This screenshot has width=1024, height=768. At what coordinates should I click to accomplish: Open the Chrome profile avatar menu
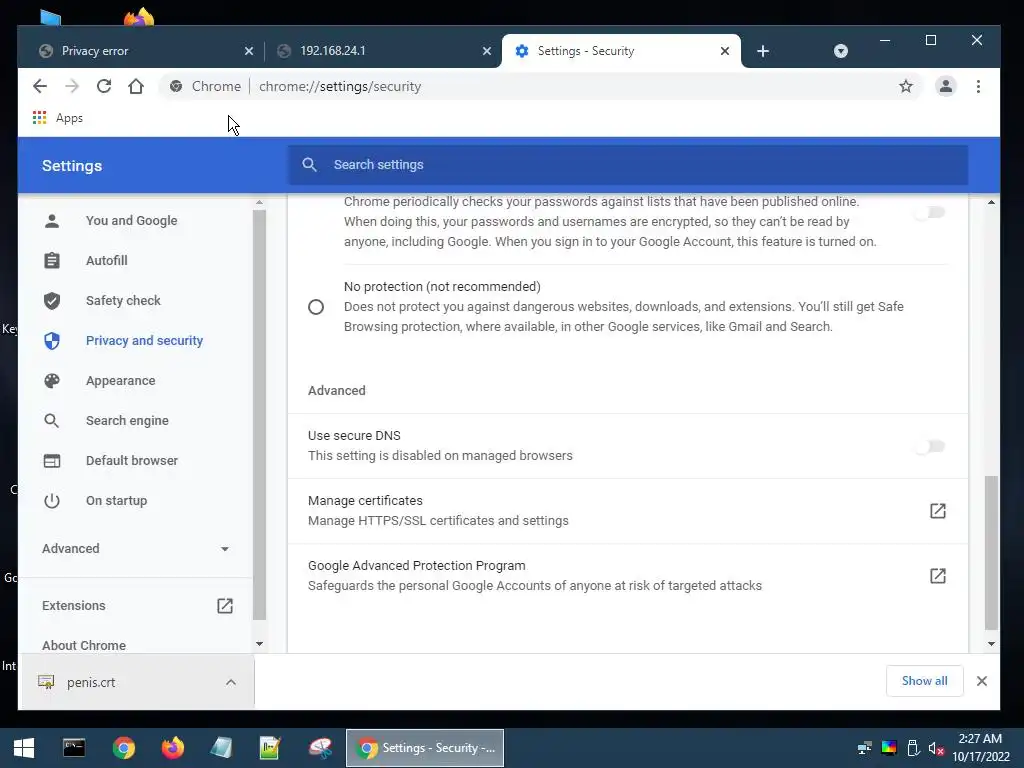[x=946, y=86]
